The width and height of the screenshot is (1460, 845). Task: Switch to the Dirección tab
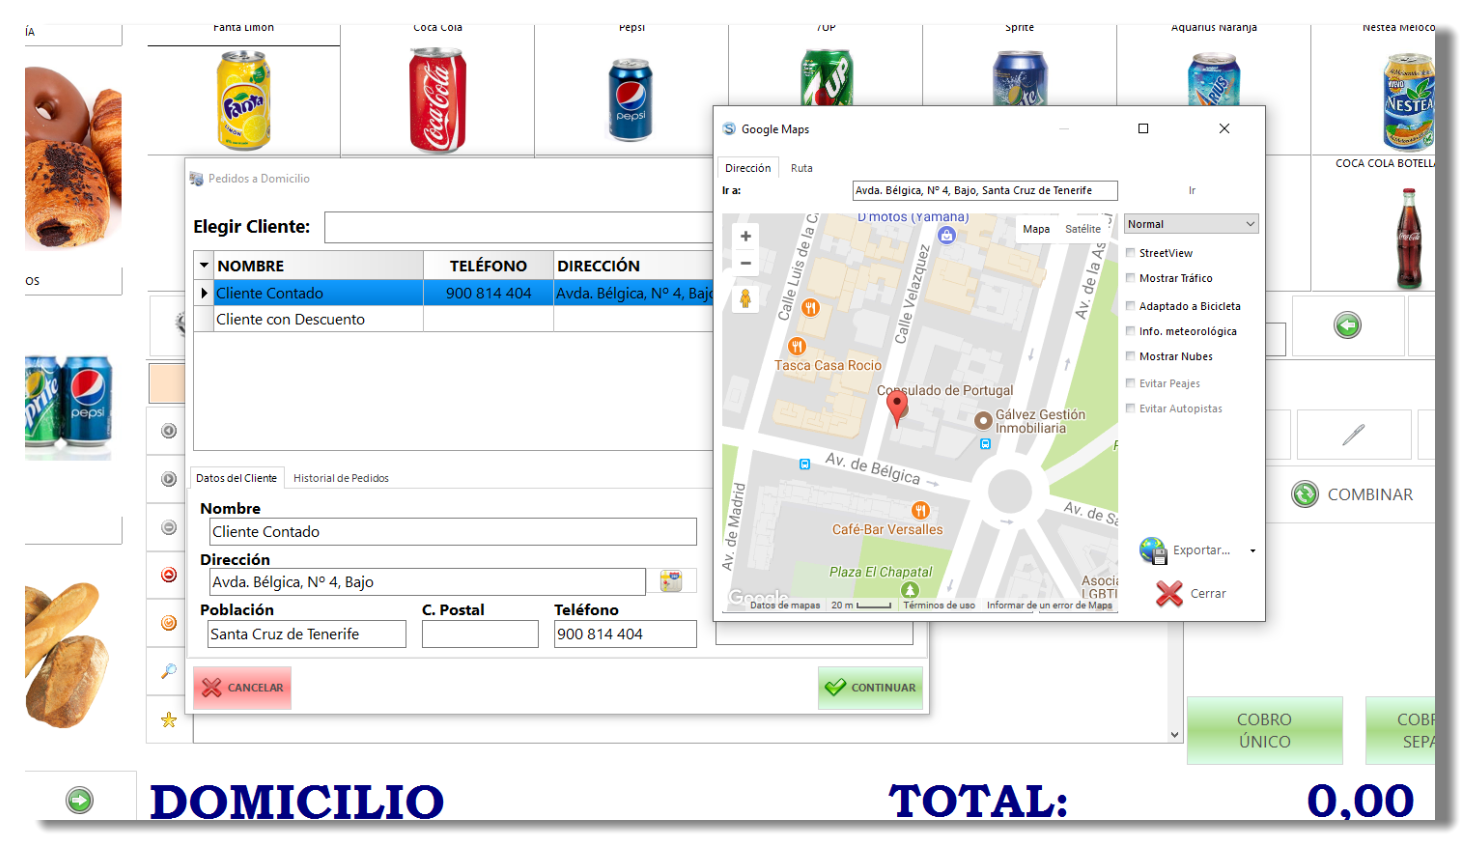[x=748, y=168]
